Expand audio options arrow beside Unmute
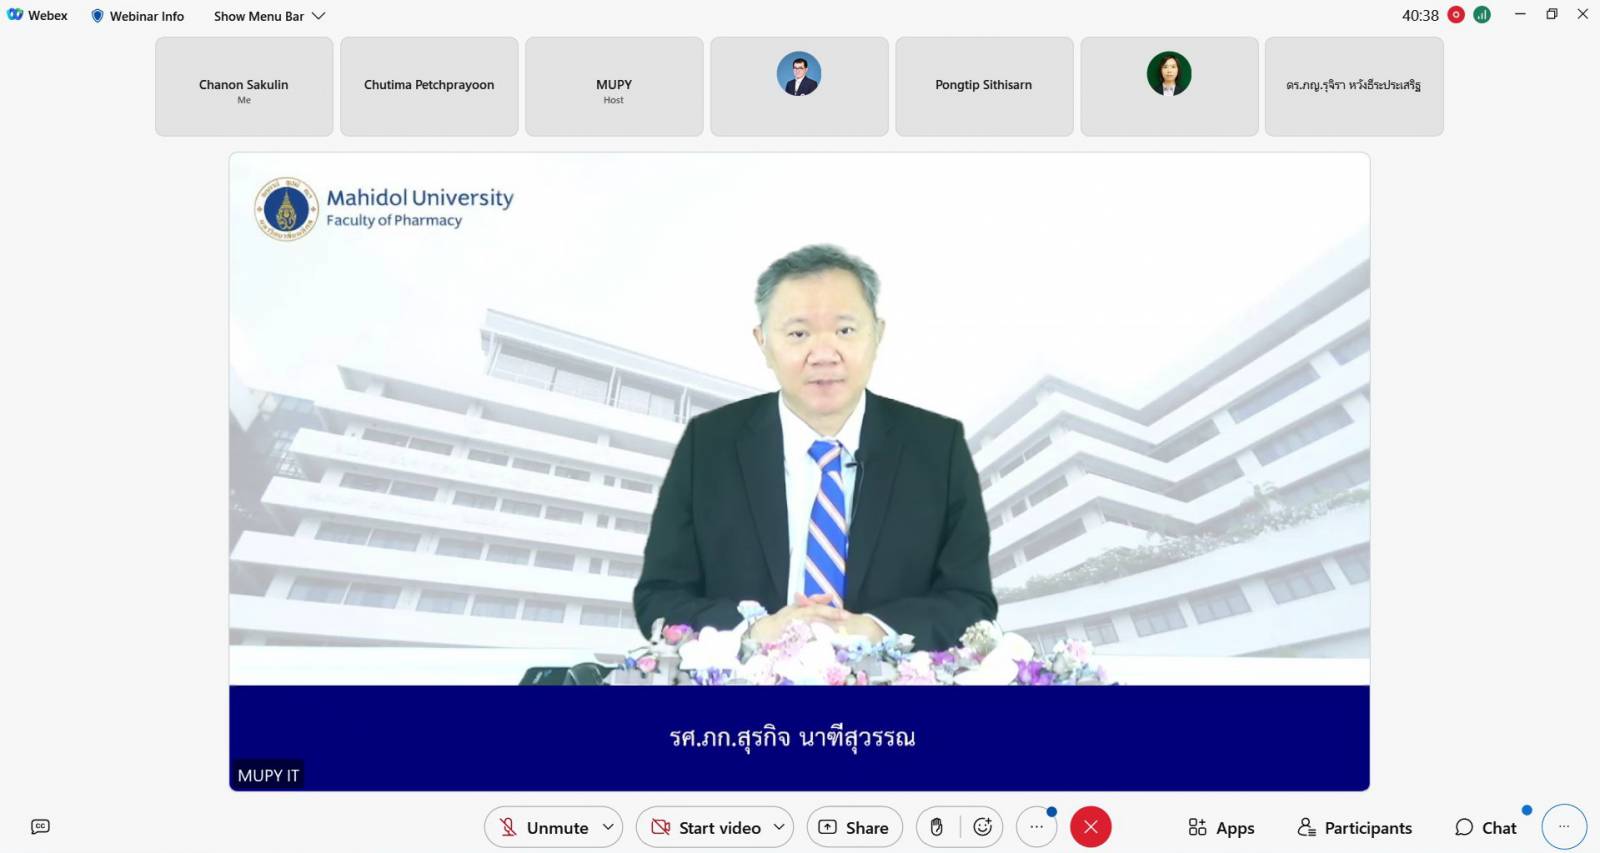This screenshot has height=853, width=1600. click(608, 827)
